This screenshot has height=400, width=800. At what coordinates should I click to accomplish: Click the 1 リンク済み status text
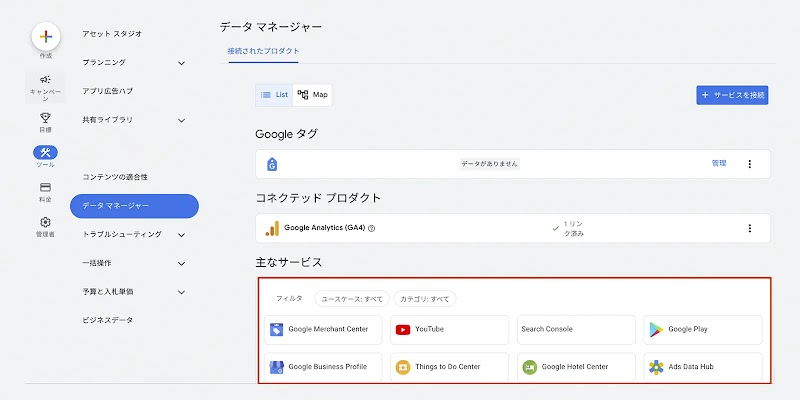573,229
